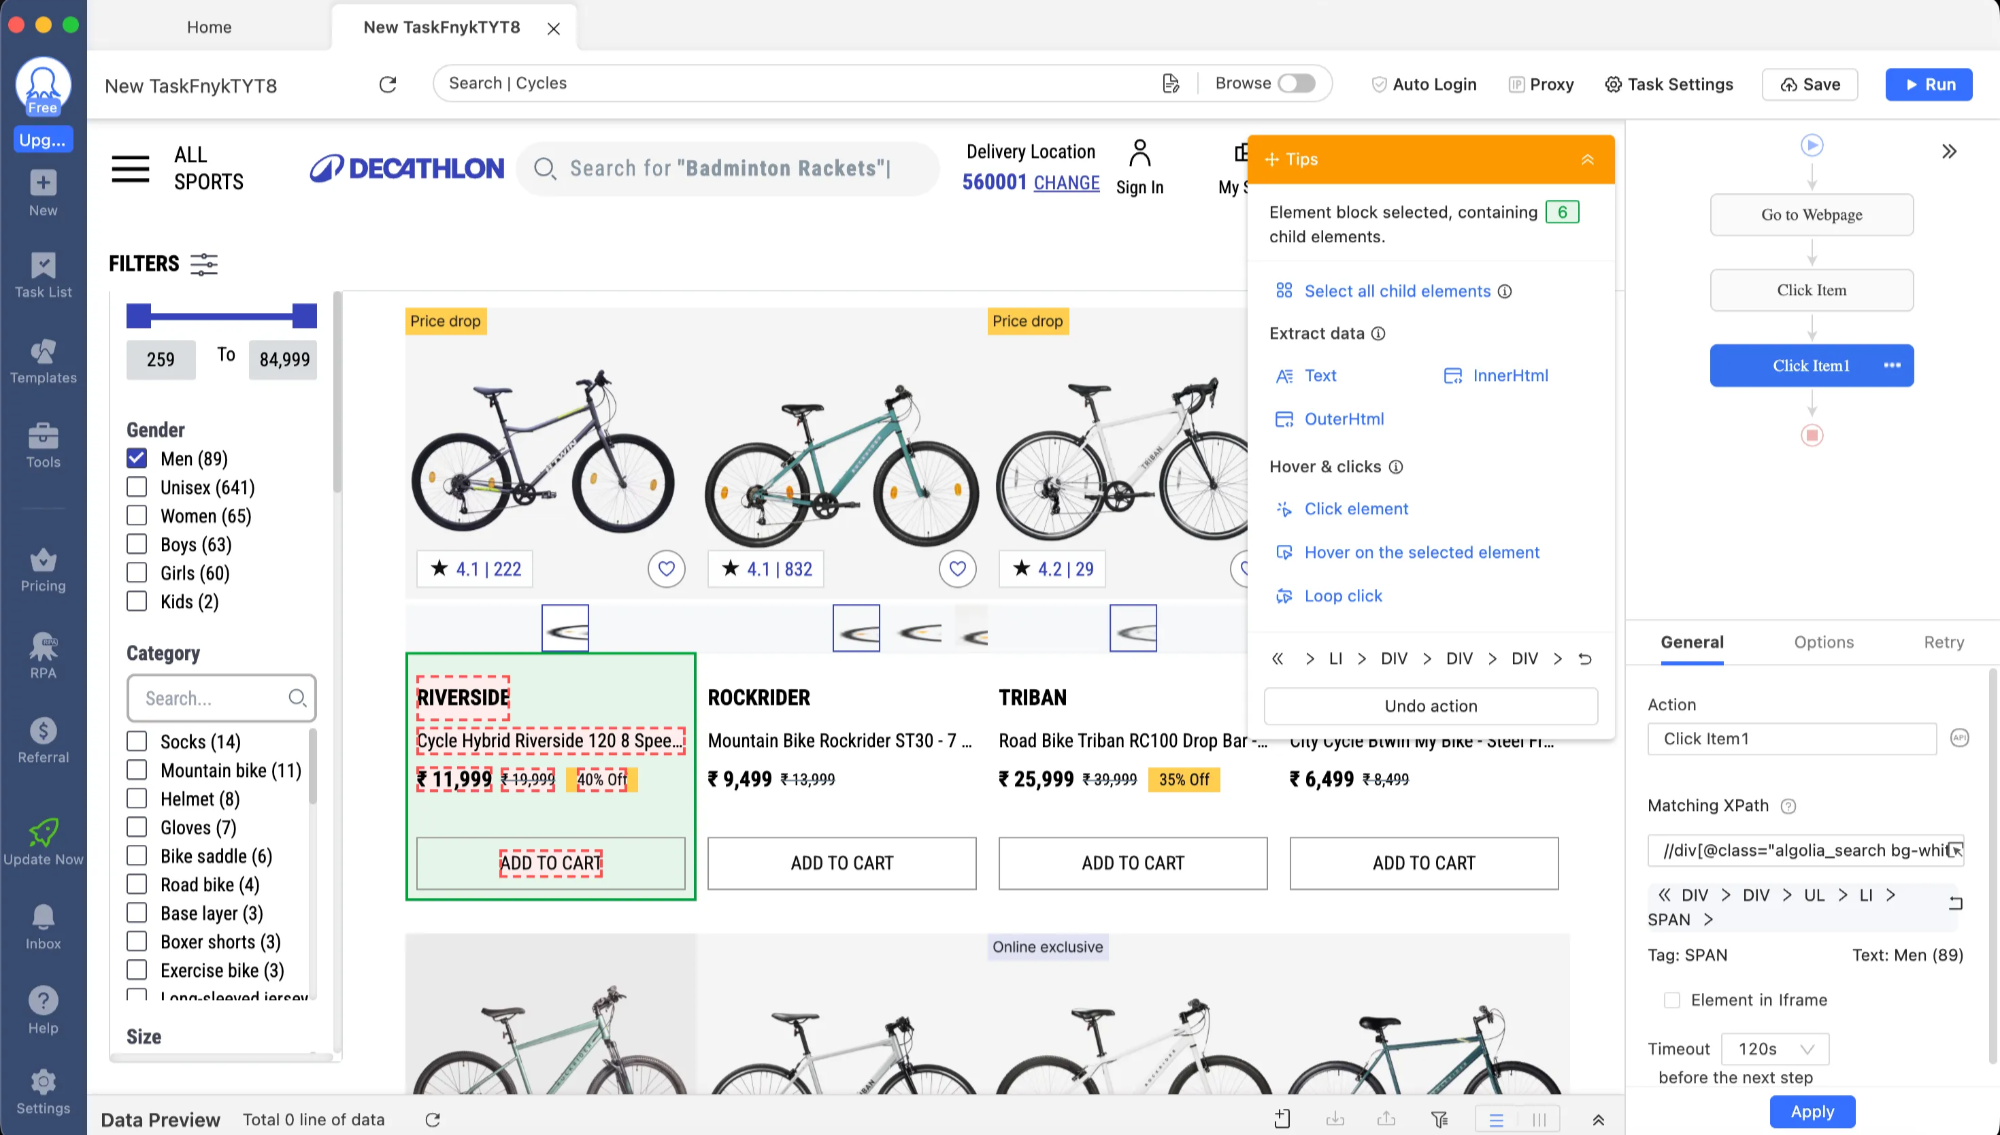Toggle the Browse mode switch
Viewport: 2000px width, 1135px height.
[x=1297, y=84]
